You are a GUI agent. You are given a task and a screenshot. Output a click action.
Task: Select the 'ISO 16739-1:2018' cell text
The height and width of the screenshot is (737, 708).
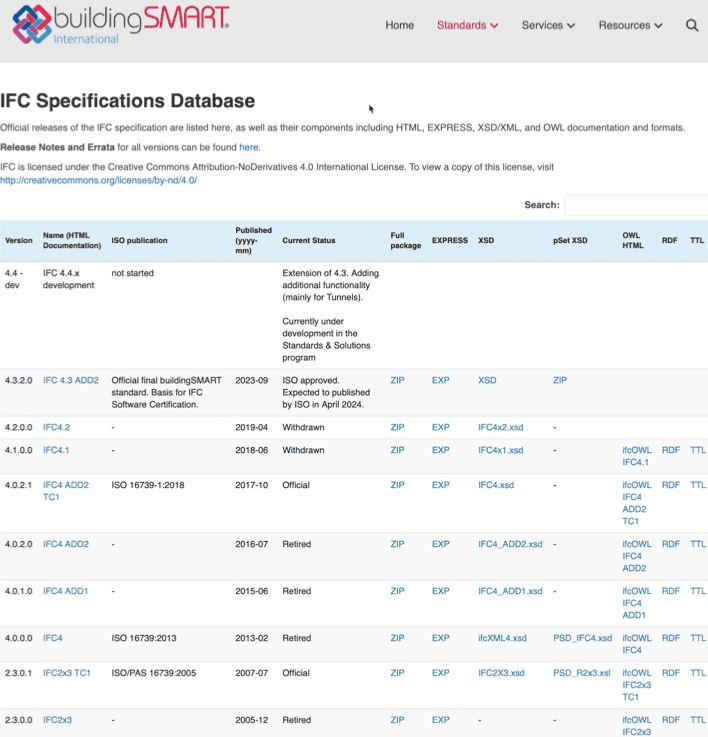pos(148,485)
